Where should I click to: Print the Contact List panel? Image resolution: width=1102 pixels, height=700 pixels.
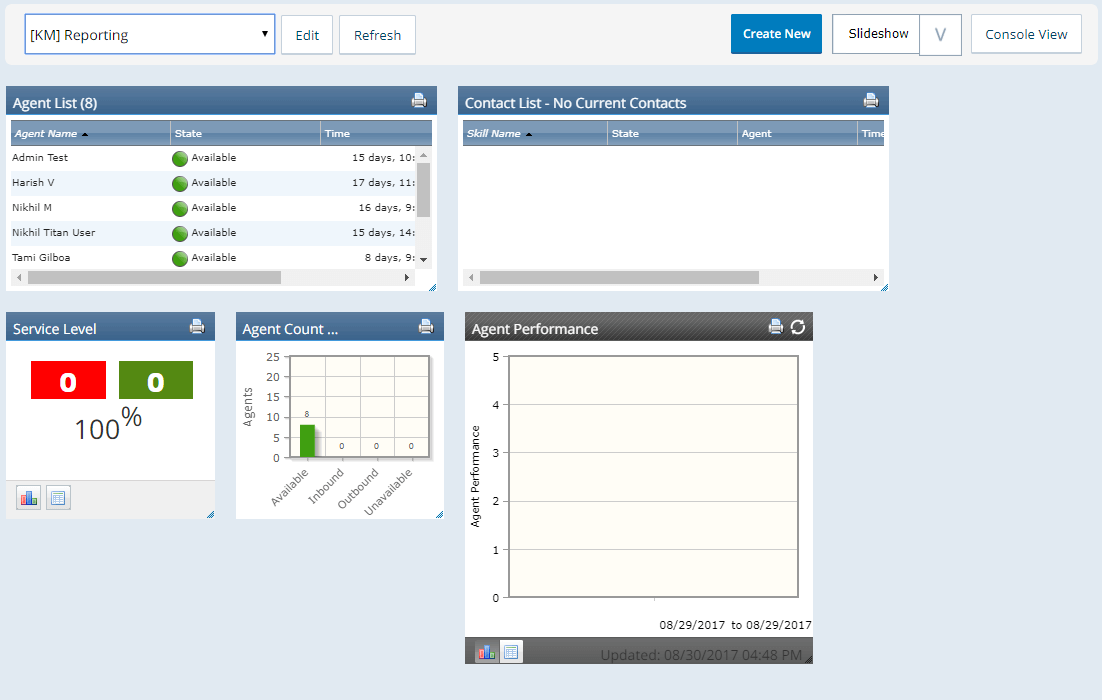click(x=869, y=100)
